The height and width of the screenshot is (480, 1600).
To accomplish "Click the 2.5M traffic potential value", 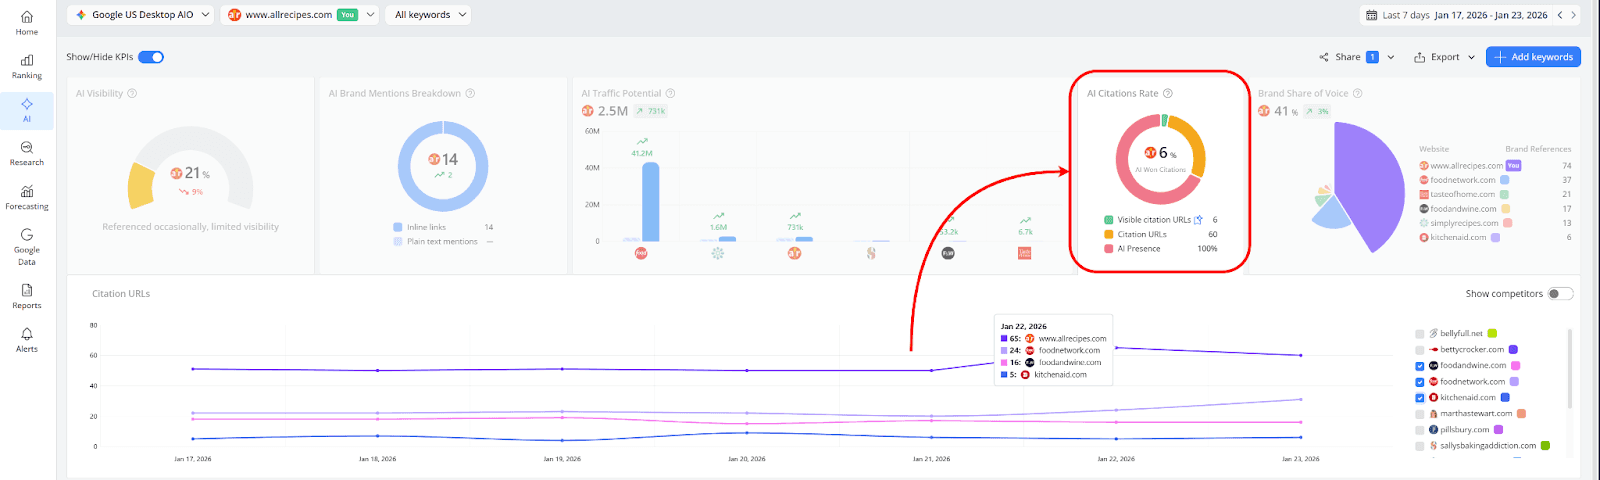I will point(612,111).
